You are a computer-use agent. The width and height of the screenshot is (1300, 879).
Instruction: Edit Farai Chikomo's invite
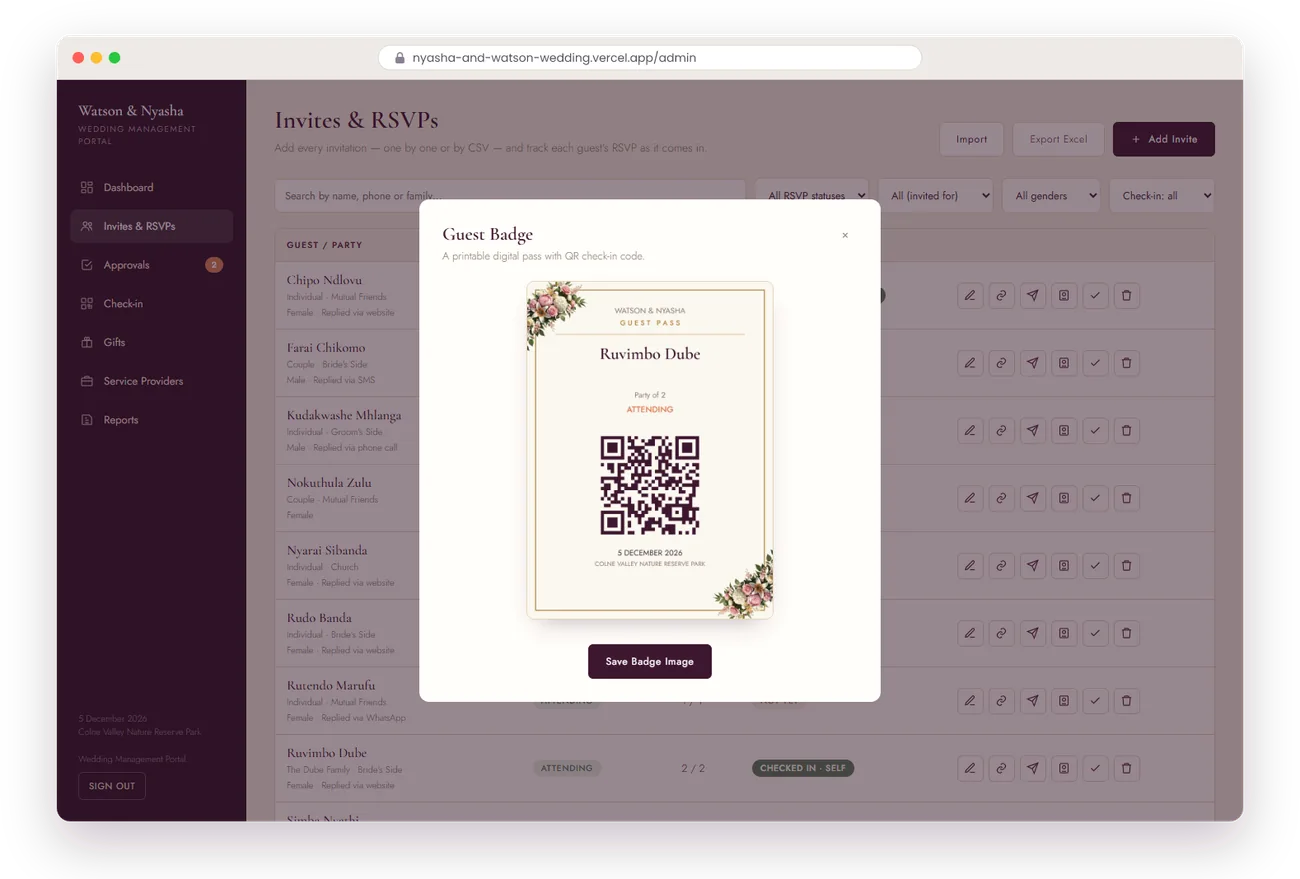click(x=970, y=363)
